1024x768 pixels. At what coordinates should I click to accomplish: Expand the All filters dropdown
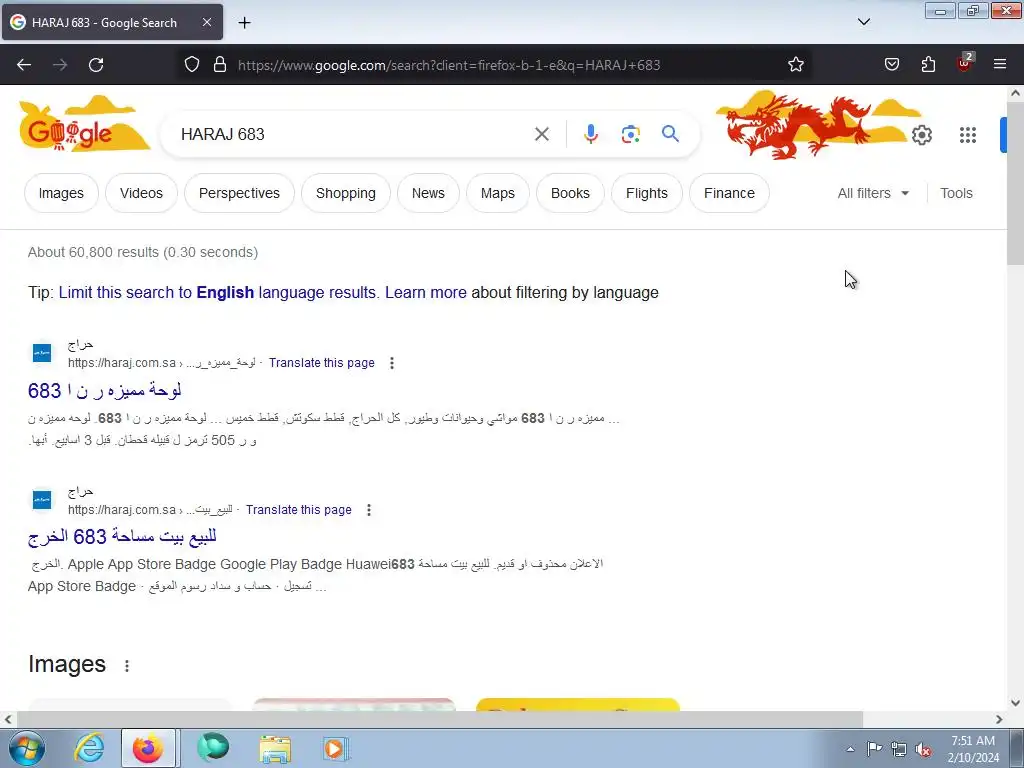873,193
